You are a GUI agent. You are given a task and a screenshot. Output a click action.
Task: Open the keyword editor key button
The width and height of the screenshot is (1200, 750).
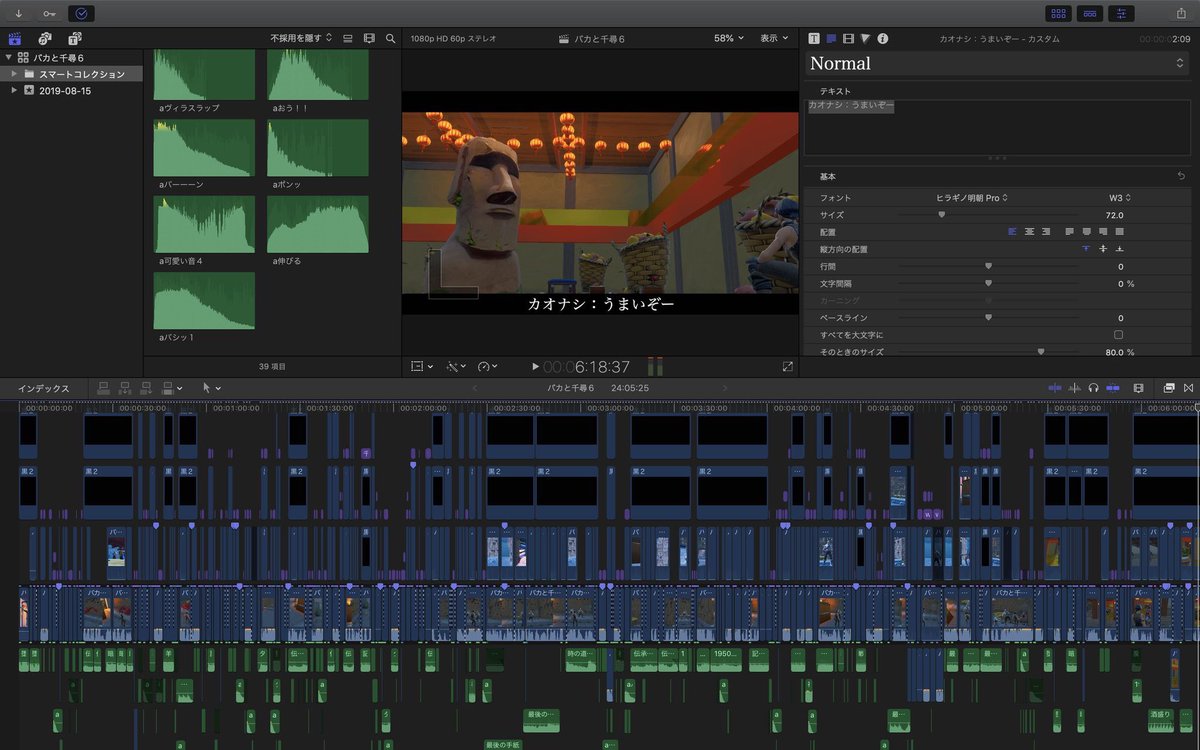pyautogui.click(x=50, y=13)
